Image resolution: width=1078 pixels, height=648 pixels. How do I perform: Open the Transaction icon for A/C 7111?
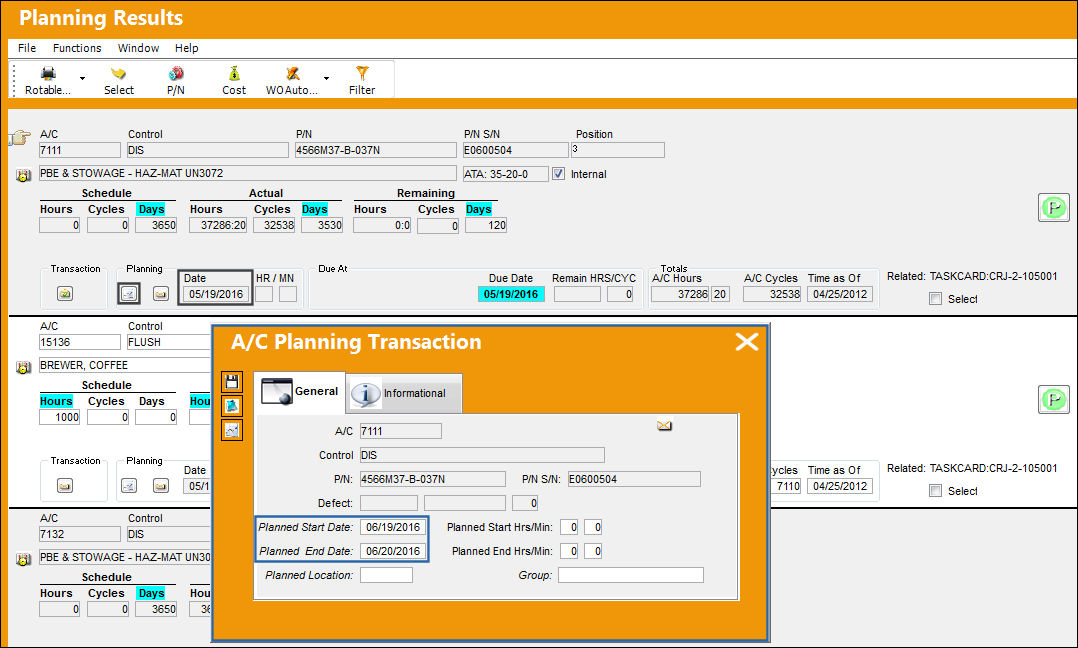pyautogui.click(x=65, y=294)
